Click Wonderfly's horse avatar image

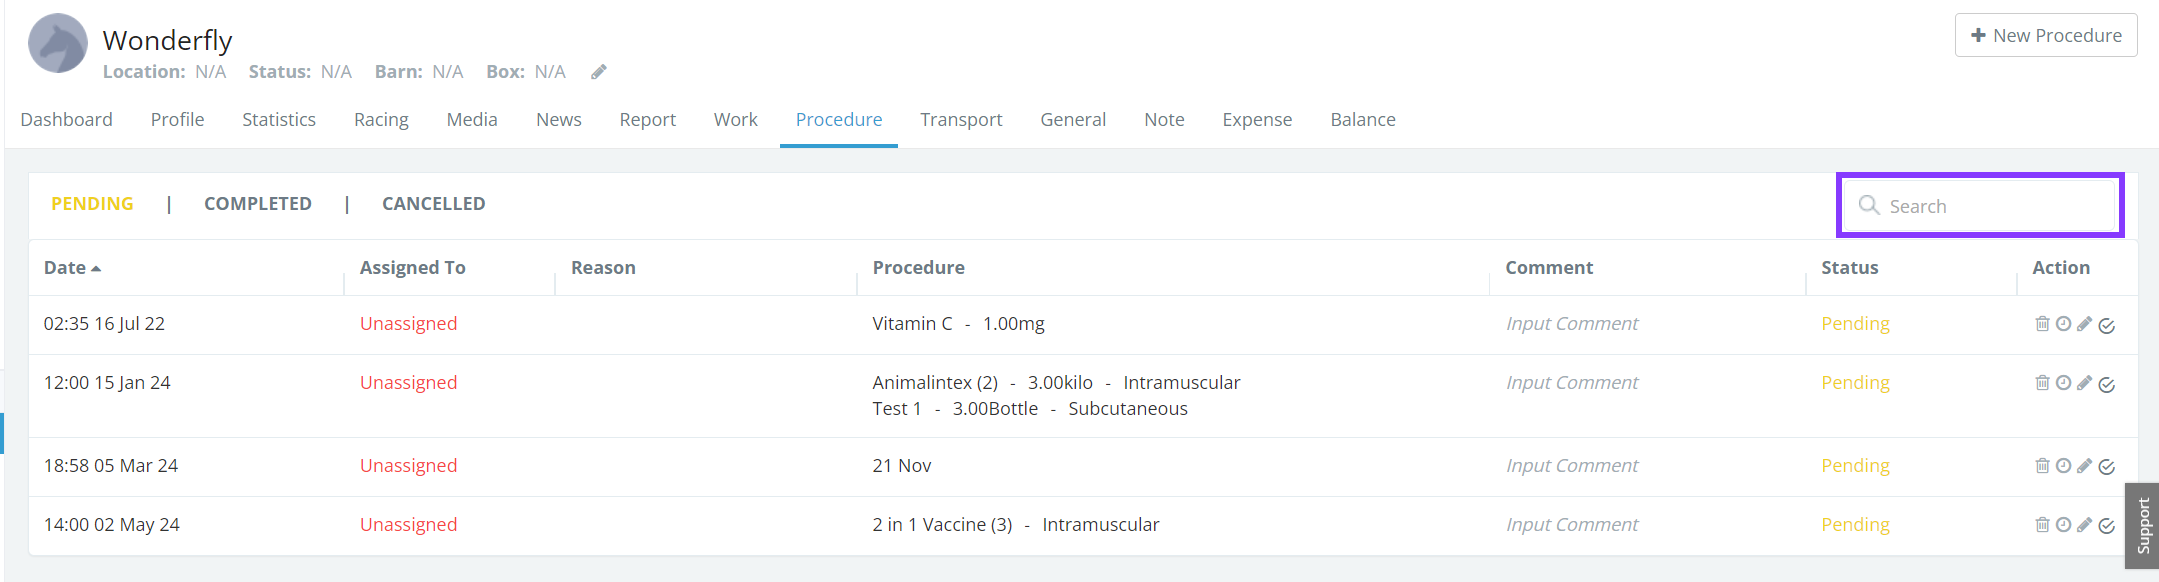point(58,43)
